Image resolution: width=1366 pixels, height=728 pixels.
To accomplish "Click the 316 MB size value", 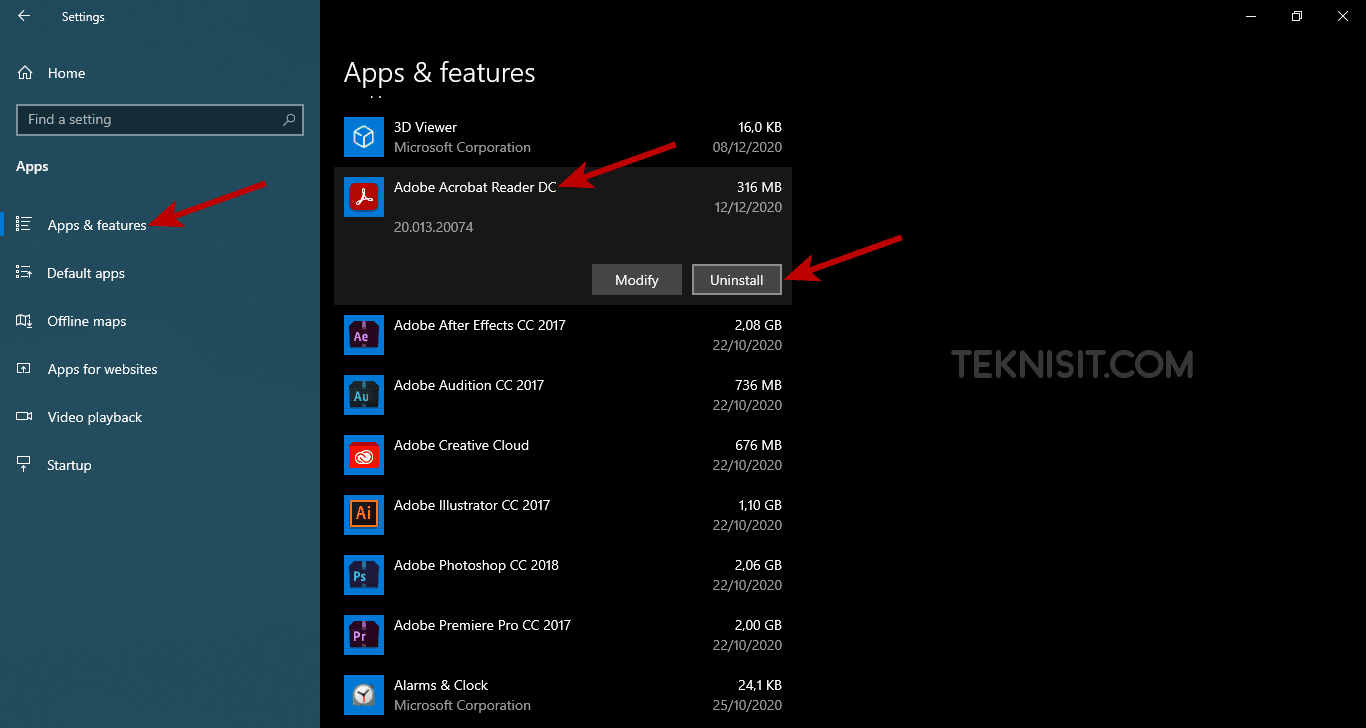I will pos(759,187).
